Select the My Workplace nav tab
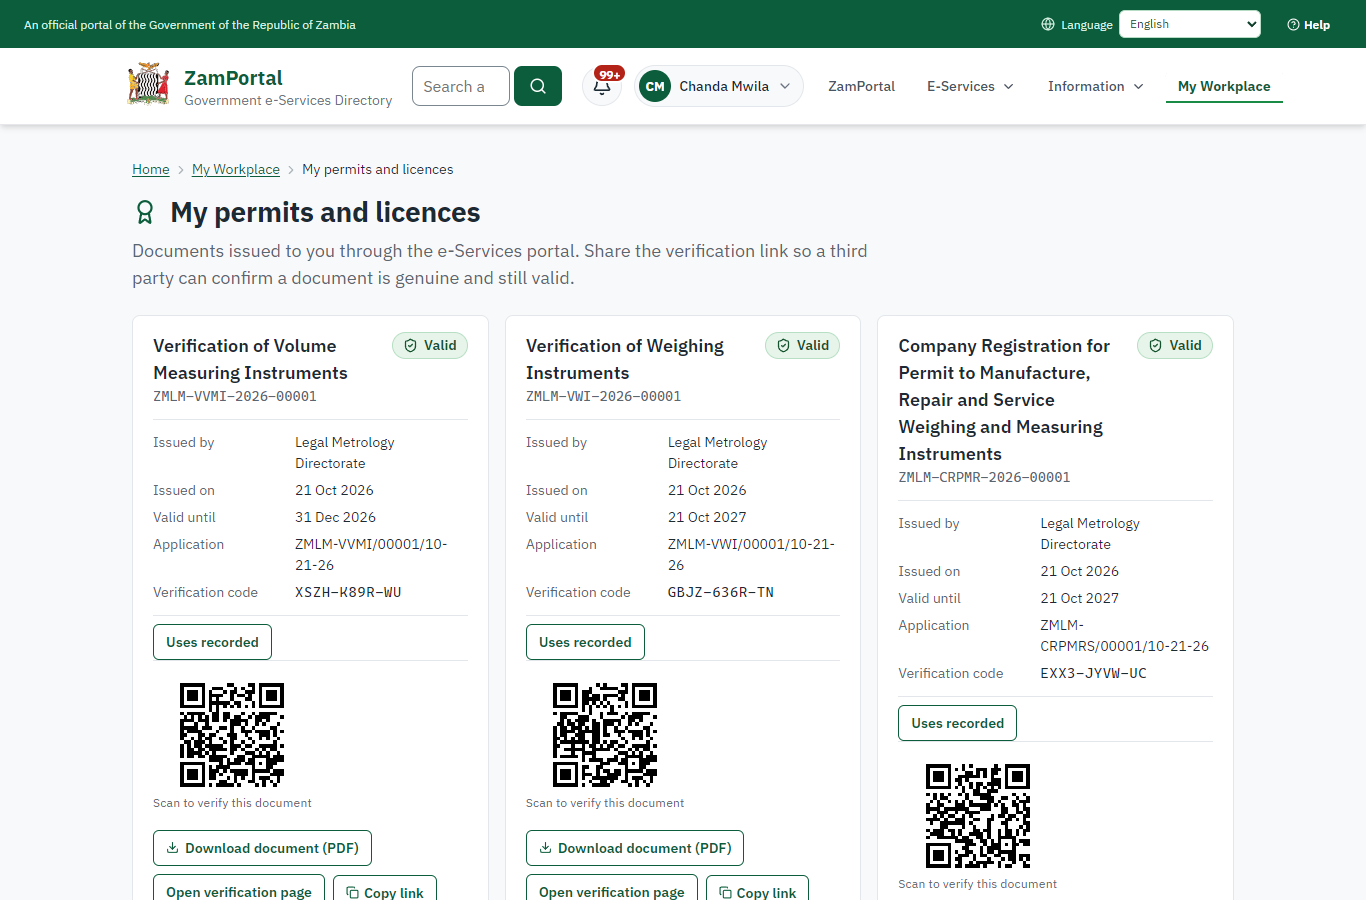Viewport: 1366px width, 900px height. (1224, 86)
